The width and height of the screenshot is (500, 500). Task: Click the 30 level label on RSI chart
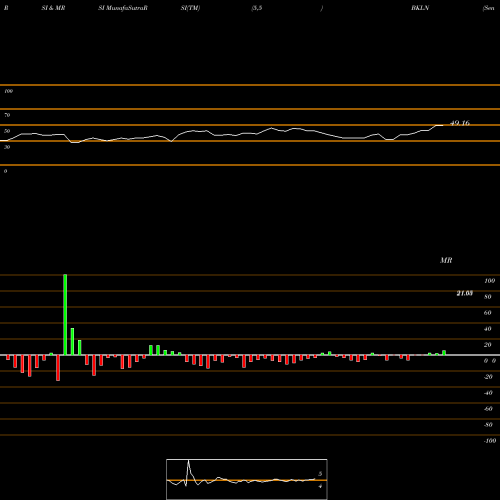tap(7, 147)
